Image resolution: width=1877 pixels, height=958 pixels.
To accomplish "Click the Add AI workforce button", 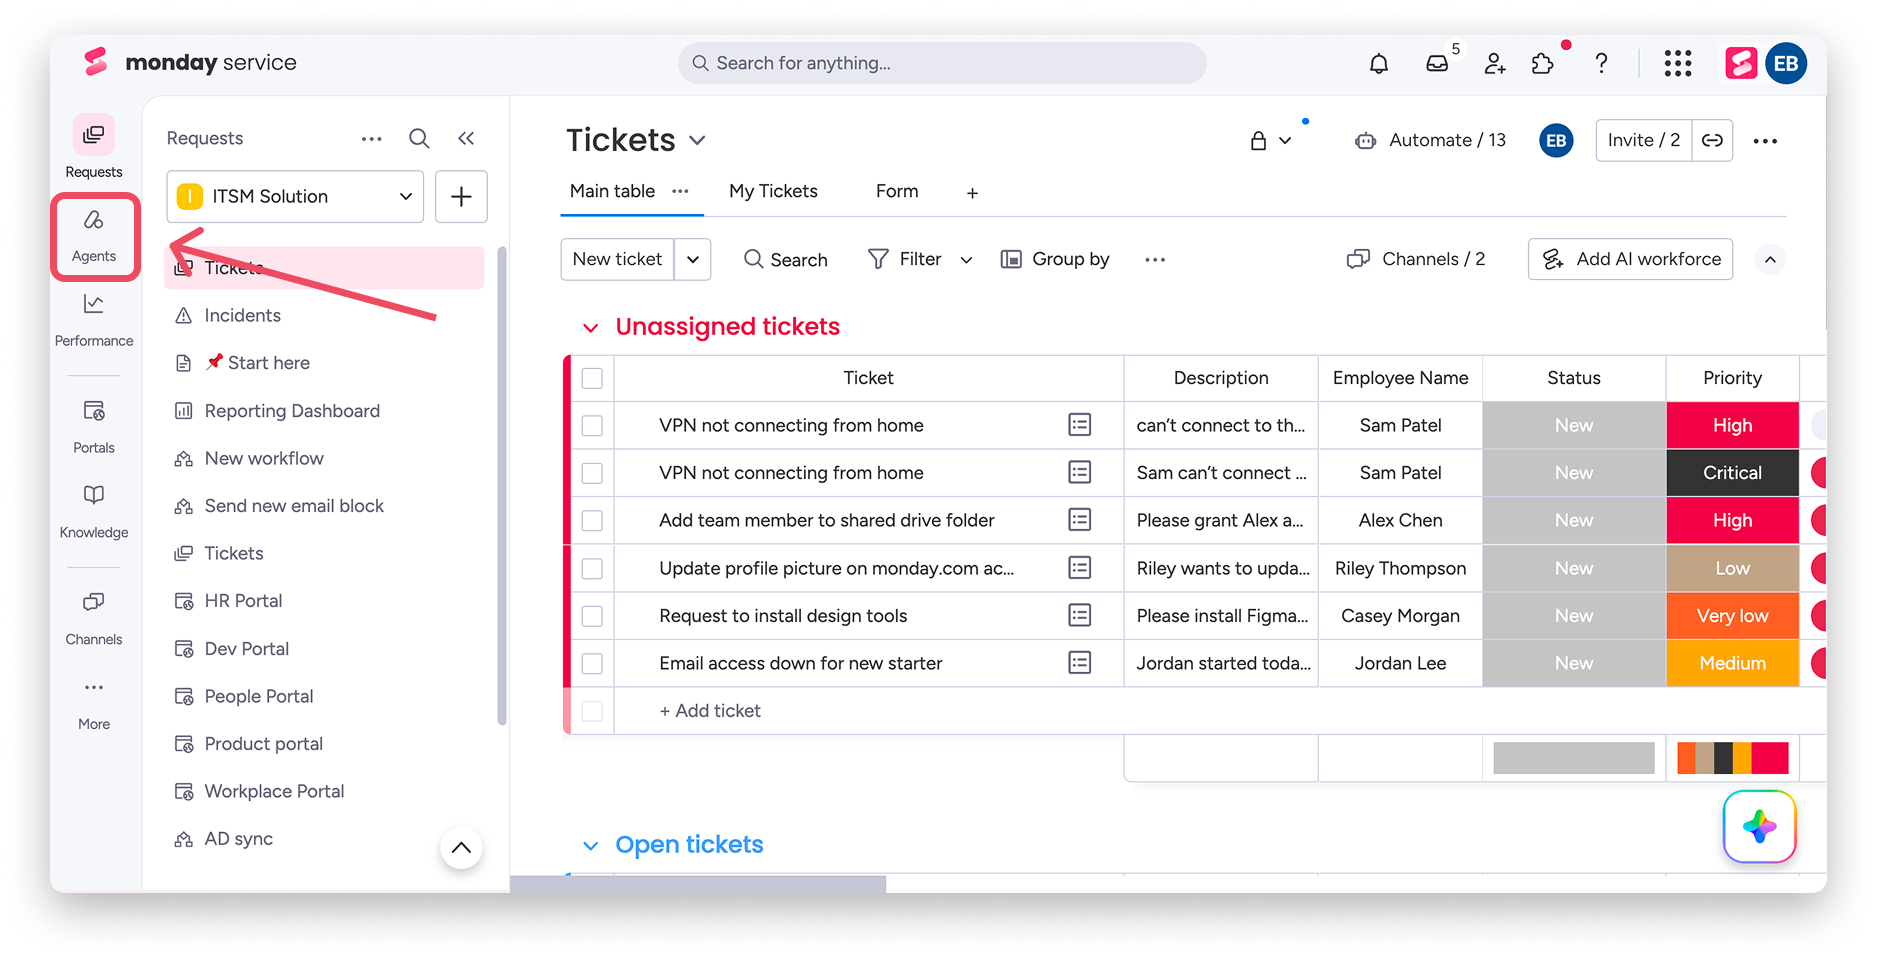I will pyautogui.click(x=1630, y=259).
